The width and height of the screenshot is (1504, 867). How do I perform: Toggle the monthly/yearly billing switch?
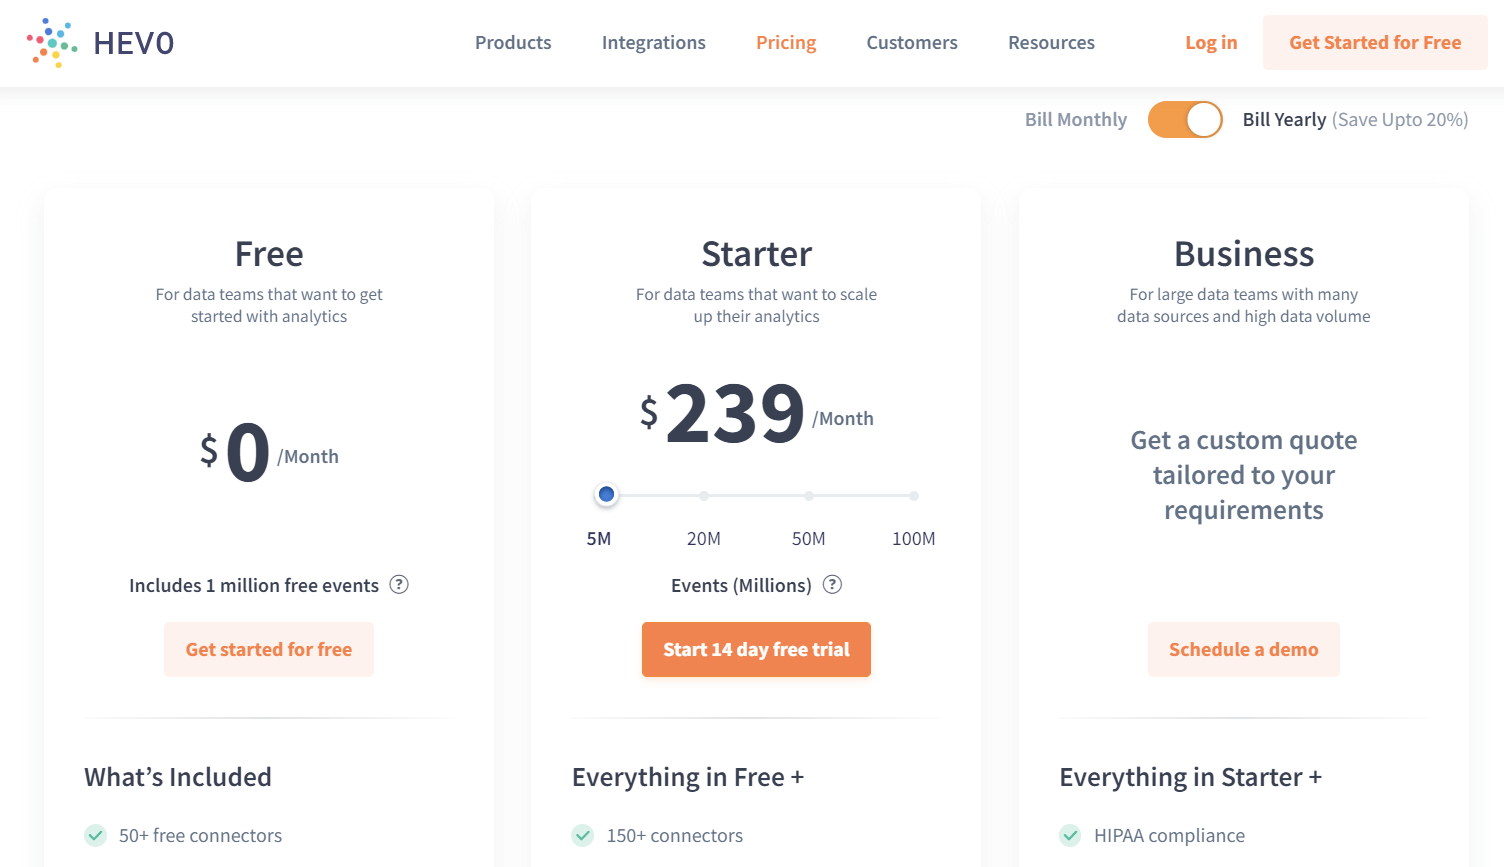pos(1185,120)
